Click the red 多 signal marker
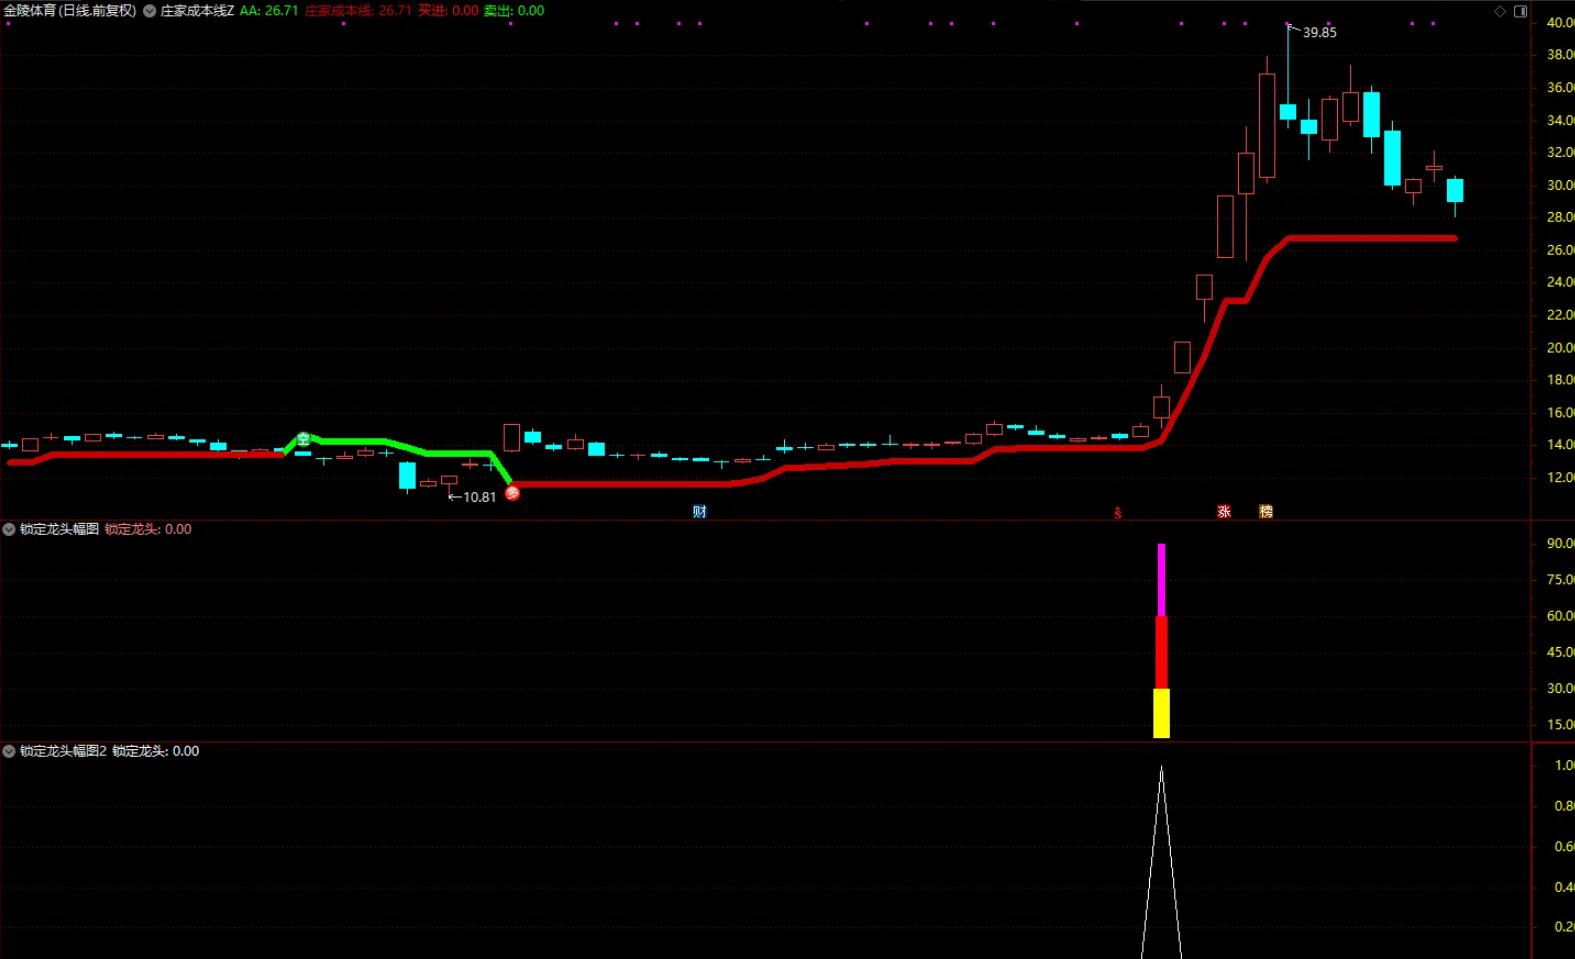Screen dimensions: 1575x959 click(x=512, y=492)
